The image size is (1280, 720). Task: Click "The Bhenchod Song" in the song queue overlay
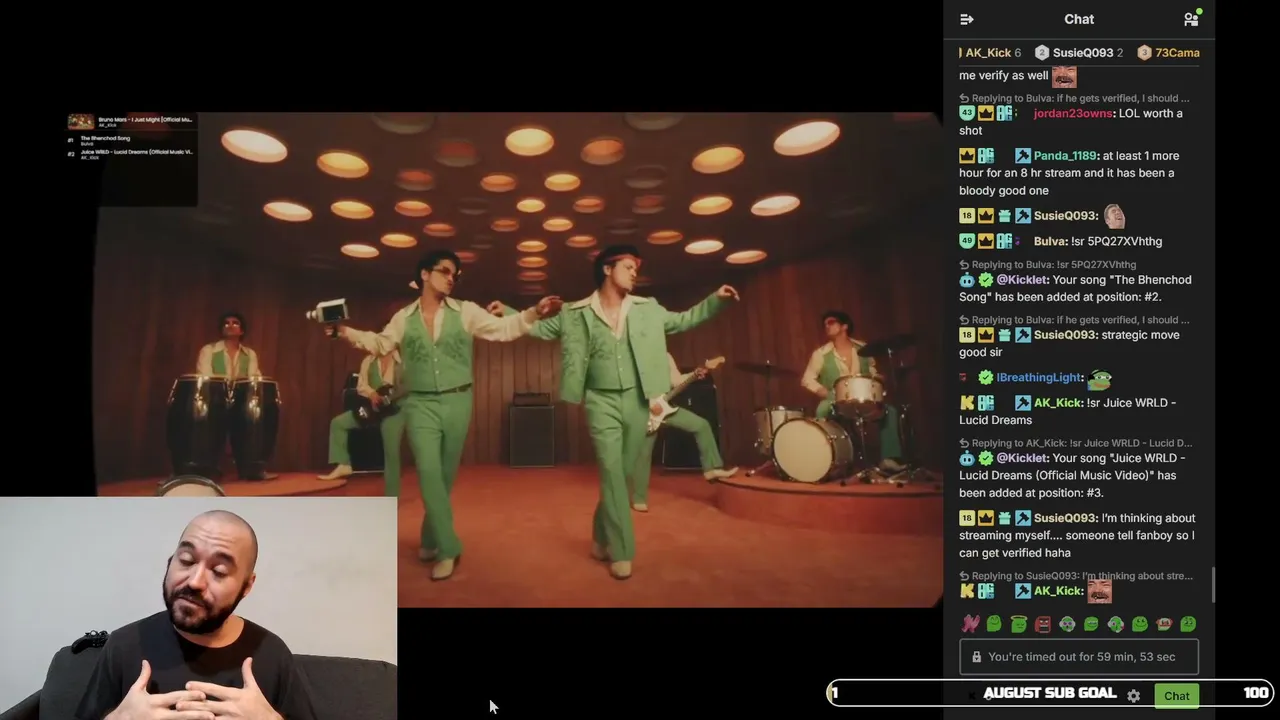tap(105, 138)
